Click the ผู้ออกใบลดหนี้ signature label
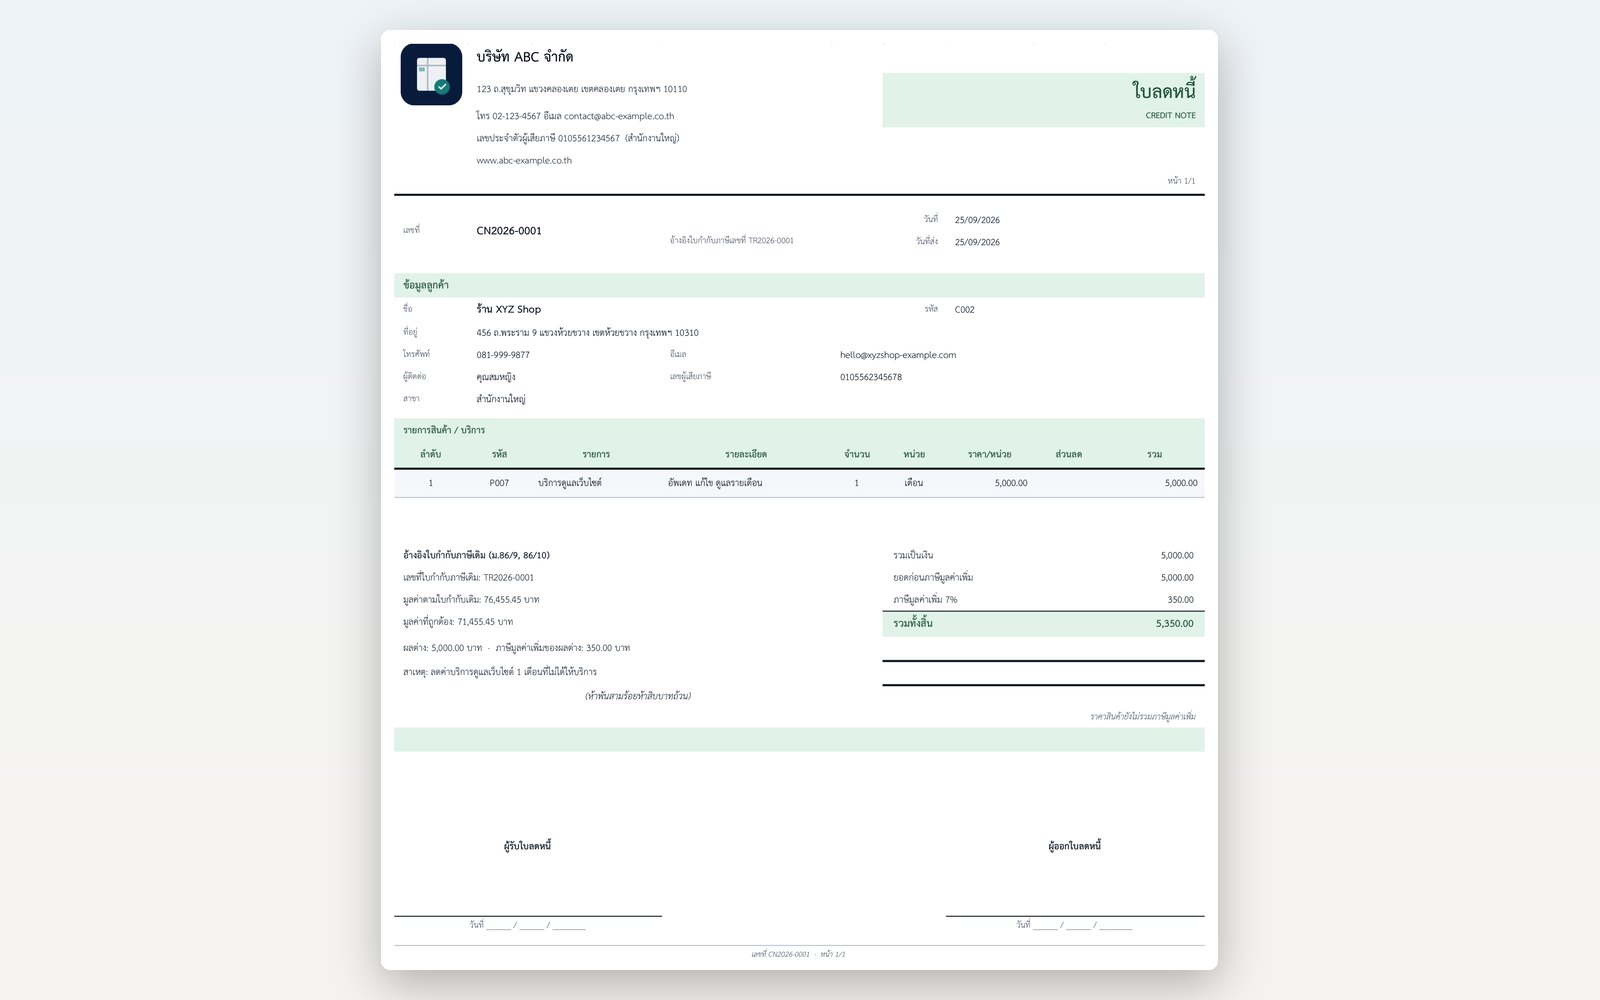Image resolution: width=1600 pixels, height=1000 pixels. pyautogui.click(x=1075, y=846)
